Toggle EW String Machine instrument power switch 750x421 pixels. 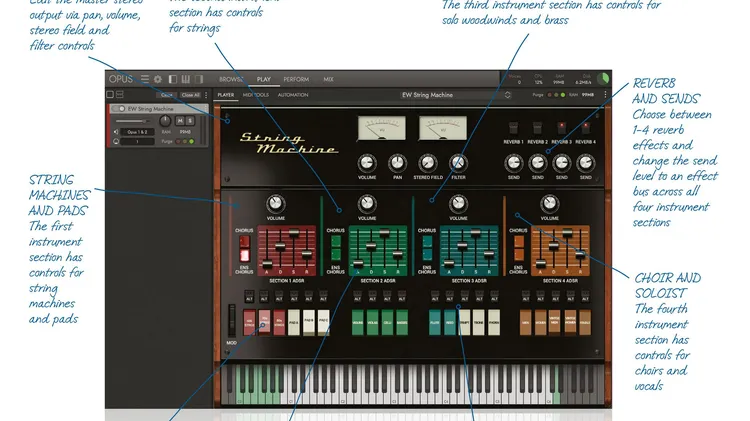click(119, 109)
